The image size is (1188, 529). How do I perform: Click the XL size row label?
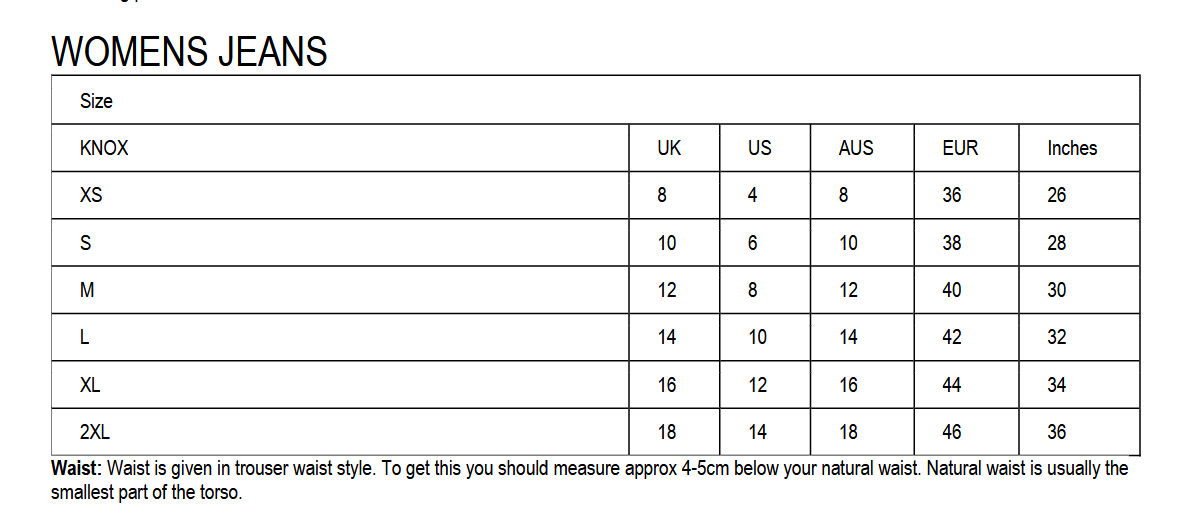[x=90, y=385]
